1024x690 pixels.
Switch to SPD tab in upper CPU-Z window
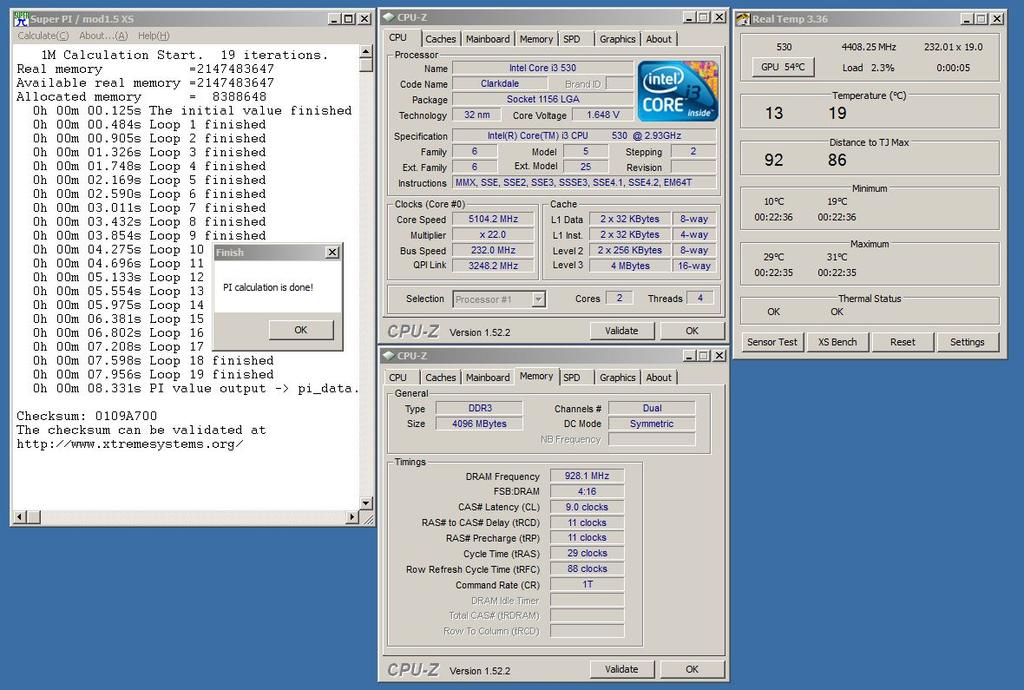572,39
